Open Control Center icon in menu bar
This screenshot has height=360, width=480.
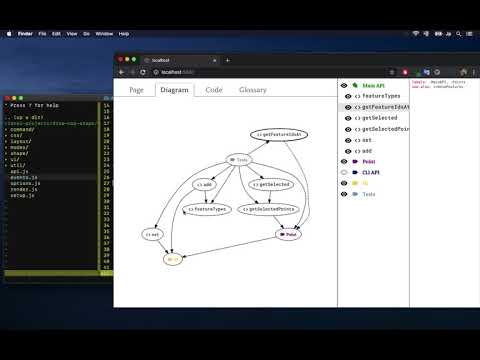(x=469, y=34)
